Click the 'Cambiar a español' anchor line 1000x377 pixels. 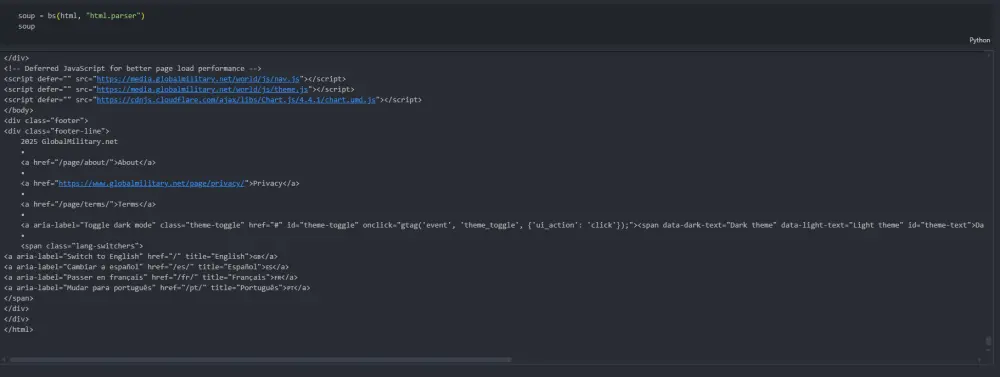146,267
